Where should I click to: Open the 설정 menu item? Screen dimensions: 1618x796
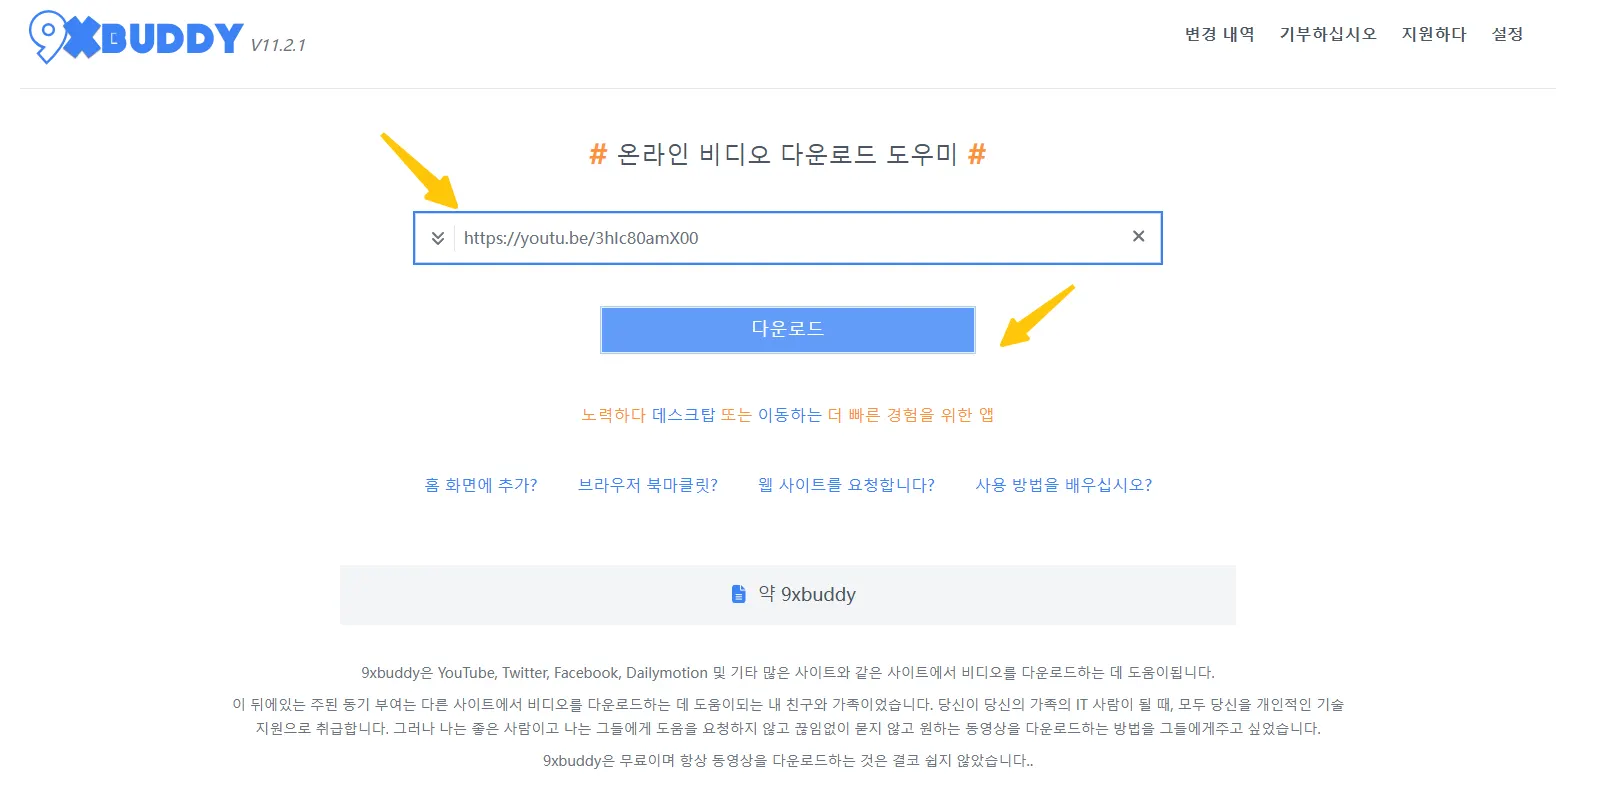click(x=1507, y=34)
